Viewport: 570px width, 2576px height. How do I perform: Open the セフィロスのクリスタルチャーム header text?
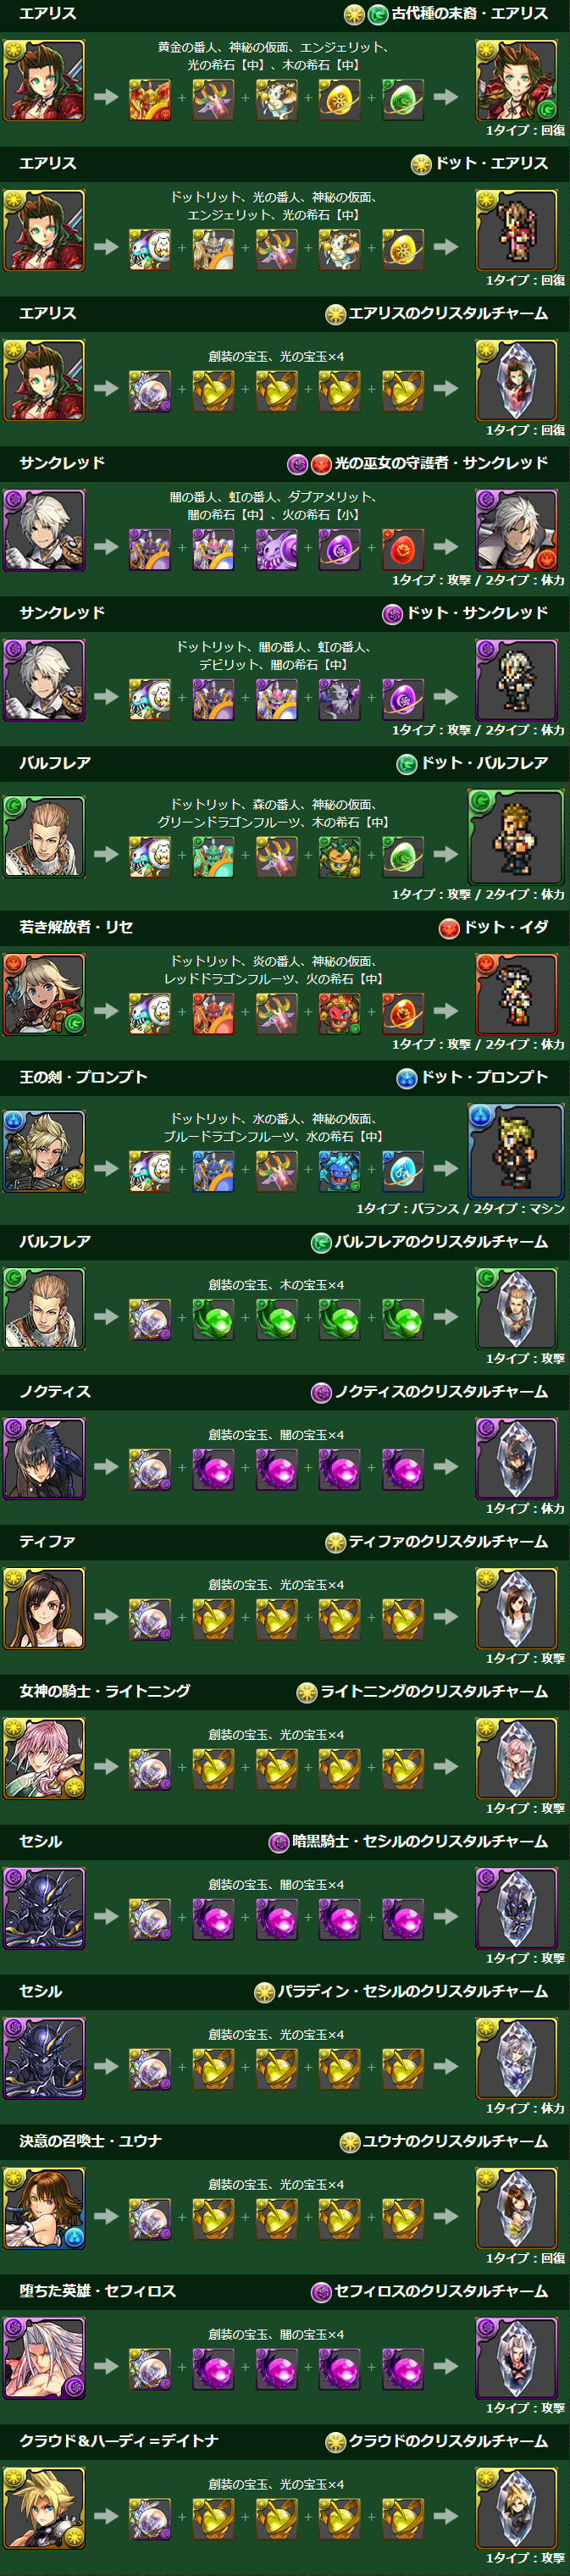pyautogui.click(x=441, y=2291)
